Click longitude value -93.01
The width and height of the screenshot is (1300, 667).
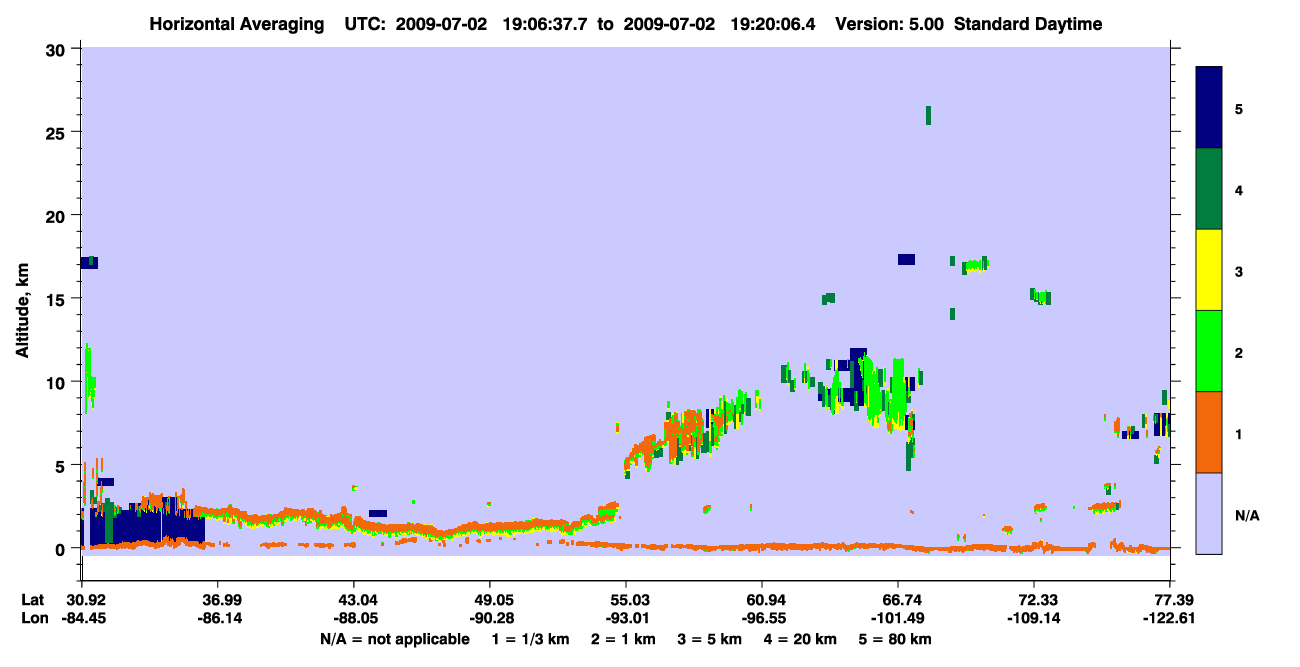click(x=626, y=618)
